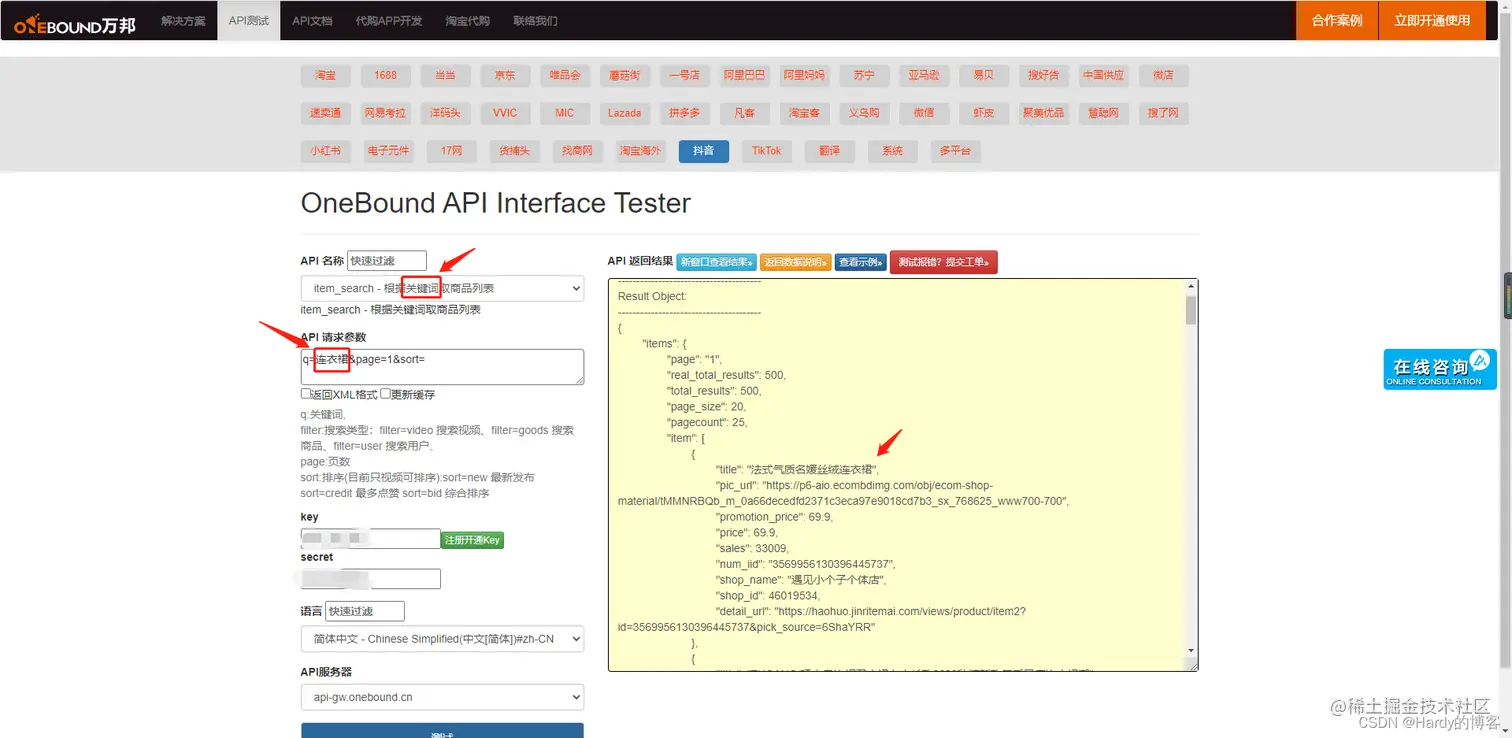Open 淘宝代购 in the top menu
Viewport: 1512px width, 738px height.
pos(468,21)
